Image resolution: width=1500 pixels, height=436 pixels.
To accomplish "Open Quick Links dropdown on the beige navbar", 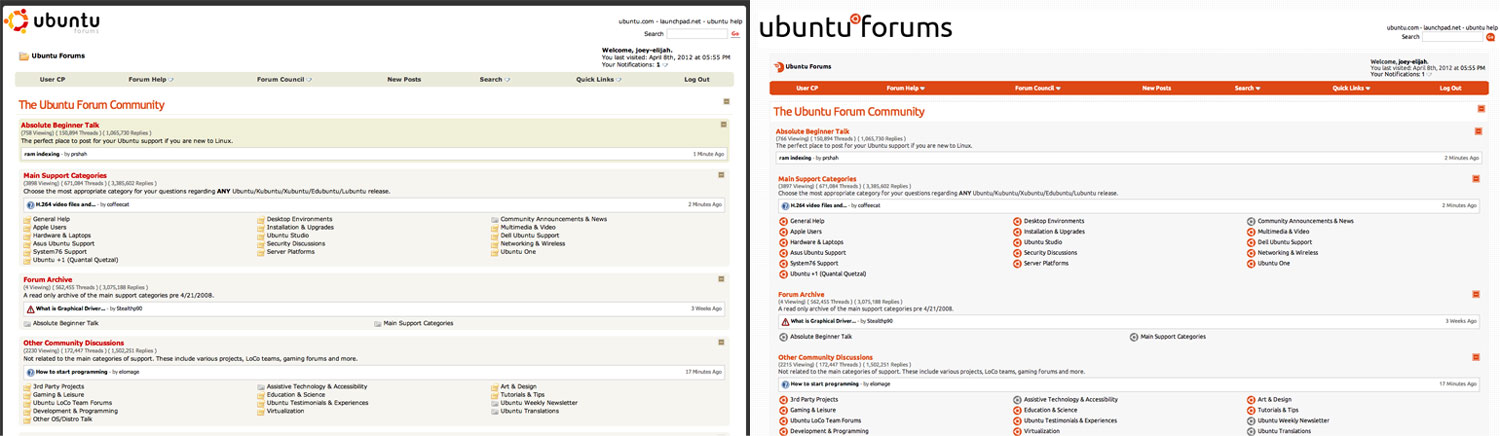I will click(598, 79).
